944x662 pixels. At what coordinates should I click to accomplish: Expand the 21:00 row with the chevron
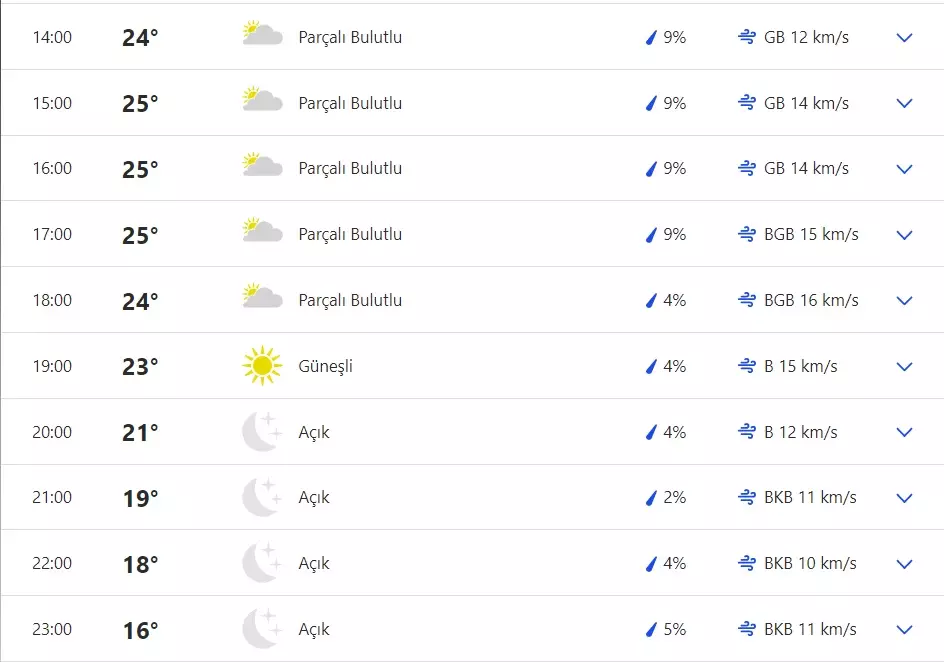905,498
